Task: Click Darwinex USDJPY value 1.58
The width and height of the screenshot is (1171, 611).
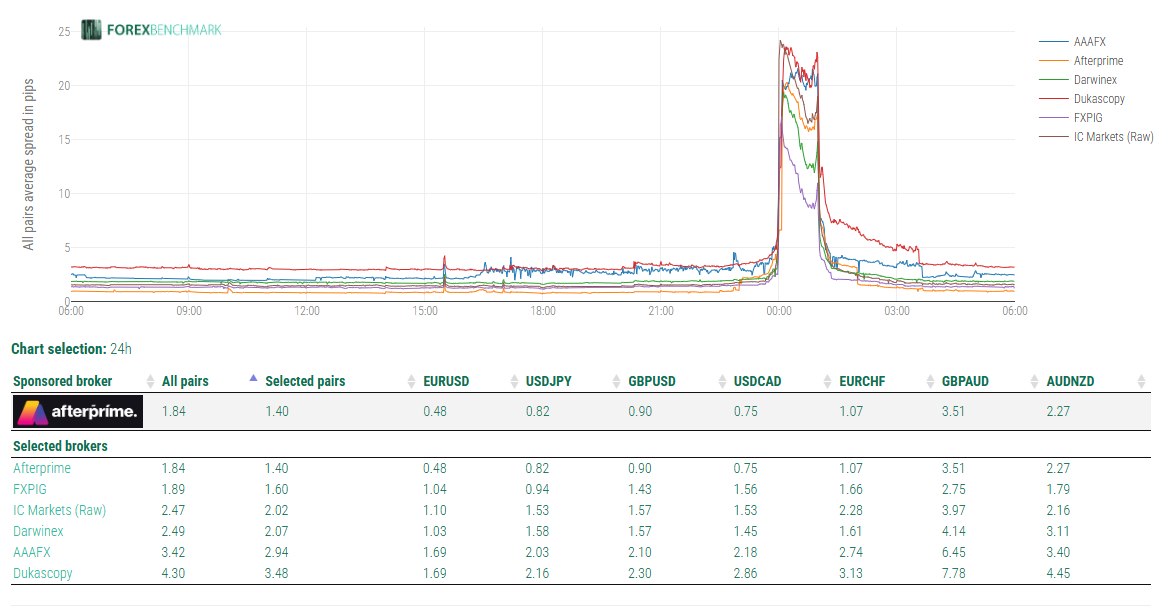Action: tap(537, 531)
